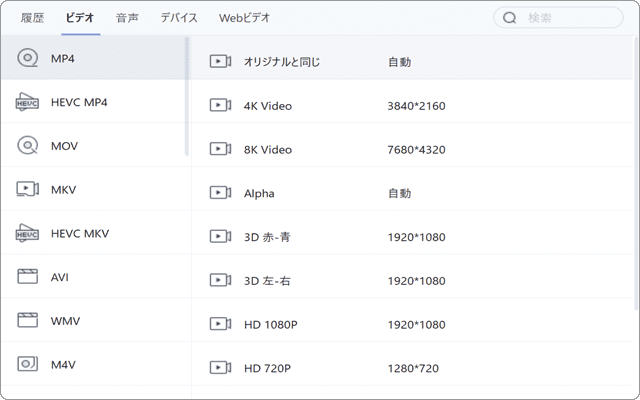Image resolution: width=640 pixels, height=400 pixels.
Task: Click 1920*1080 in the 3D 赤-青 row
Action: tap(416, 237)
